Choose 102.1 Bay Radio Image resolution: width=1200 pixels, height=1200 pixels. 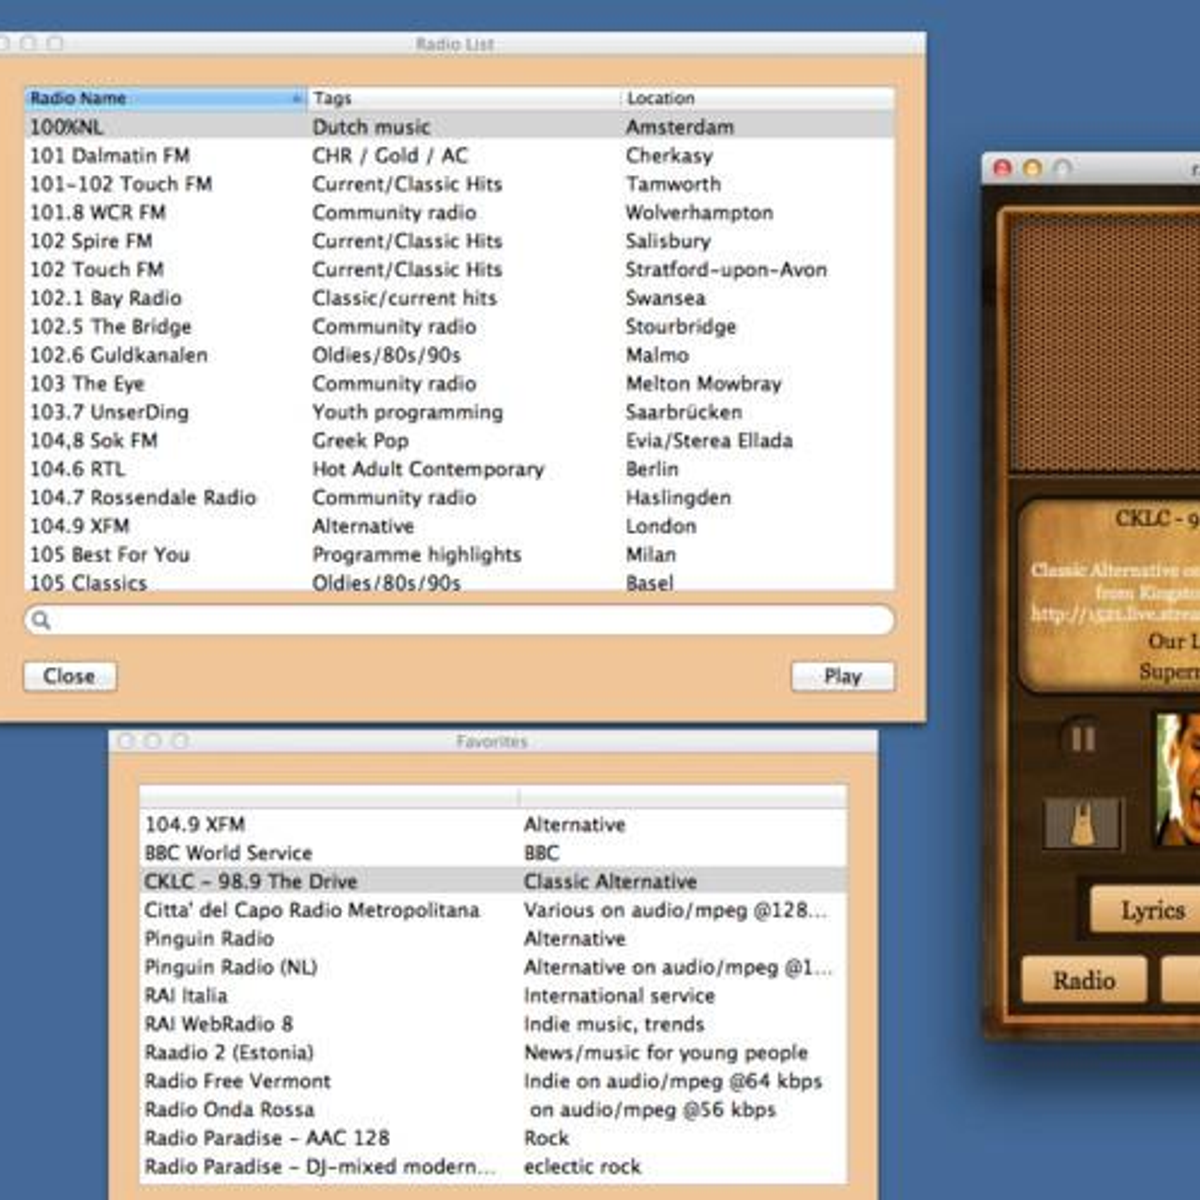click(x=459, y=298)
